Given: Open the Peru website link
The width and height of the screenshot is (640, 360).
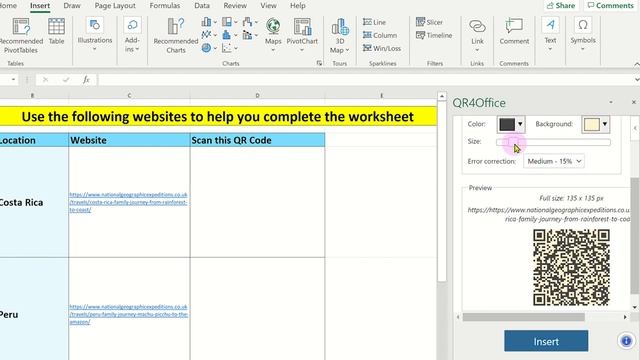Looking at the screenshot, I should pos(128,314).
